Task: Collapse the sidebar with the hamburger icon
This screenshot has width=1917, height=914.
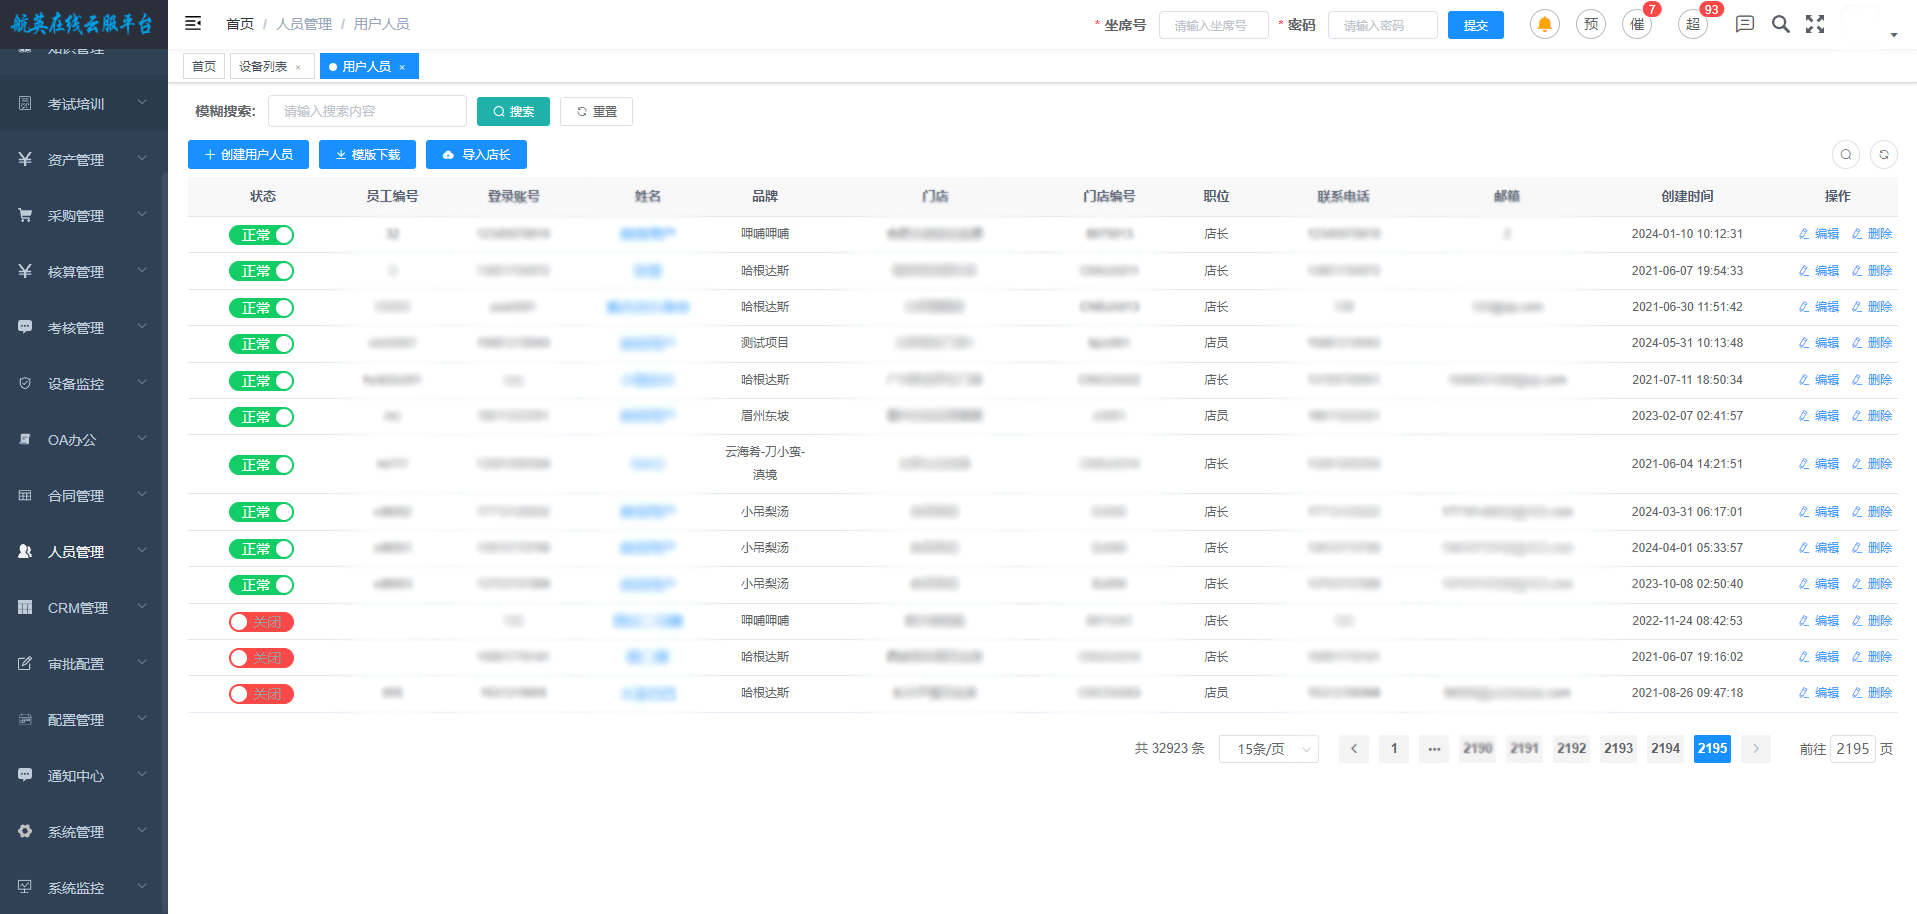Action: click(x=193, y=23)
